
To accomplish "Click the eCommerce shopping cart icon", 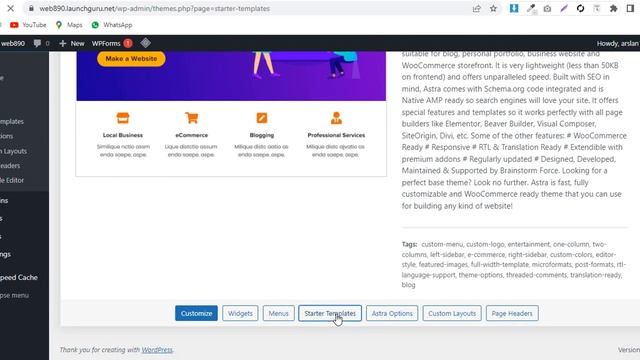I will point(191,118).
